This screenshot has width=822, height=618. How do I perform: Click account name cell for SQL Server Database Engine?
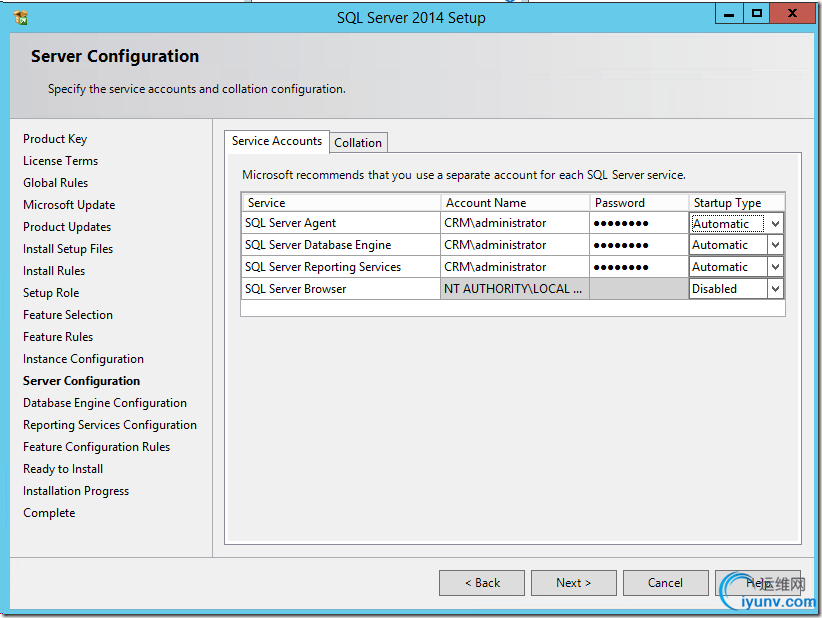click(515, 245)
